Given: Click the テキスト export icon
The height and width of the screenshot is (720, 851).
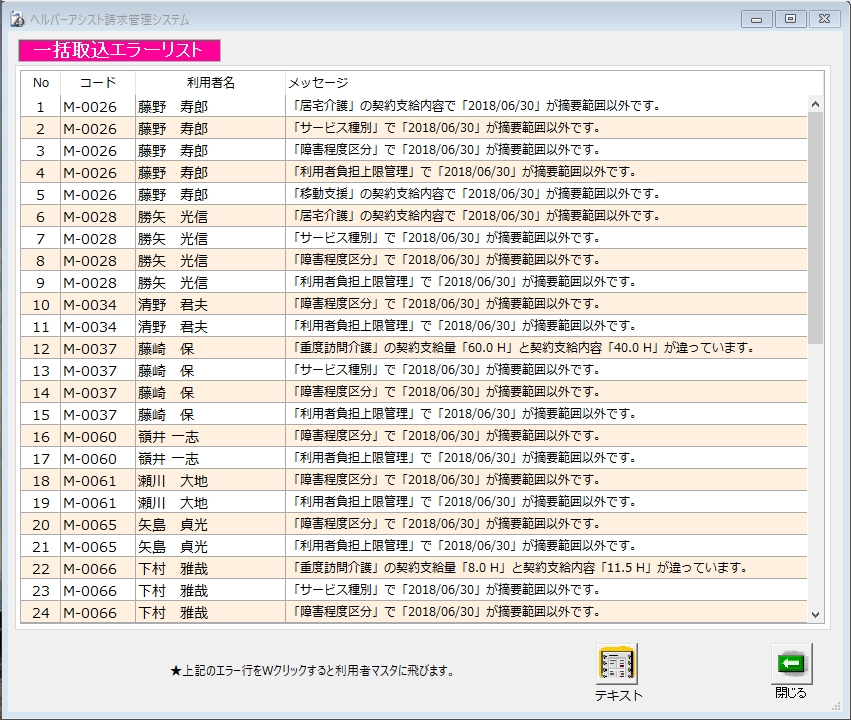Looking at the screenshot, I should pyautogui.click(x=618, y=664).
